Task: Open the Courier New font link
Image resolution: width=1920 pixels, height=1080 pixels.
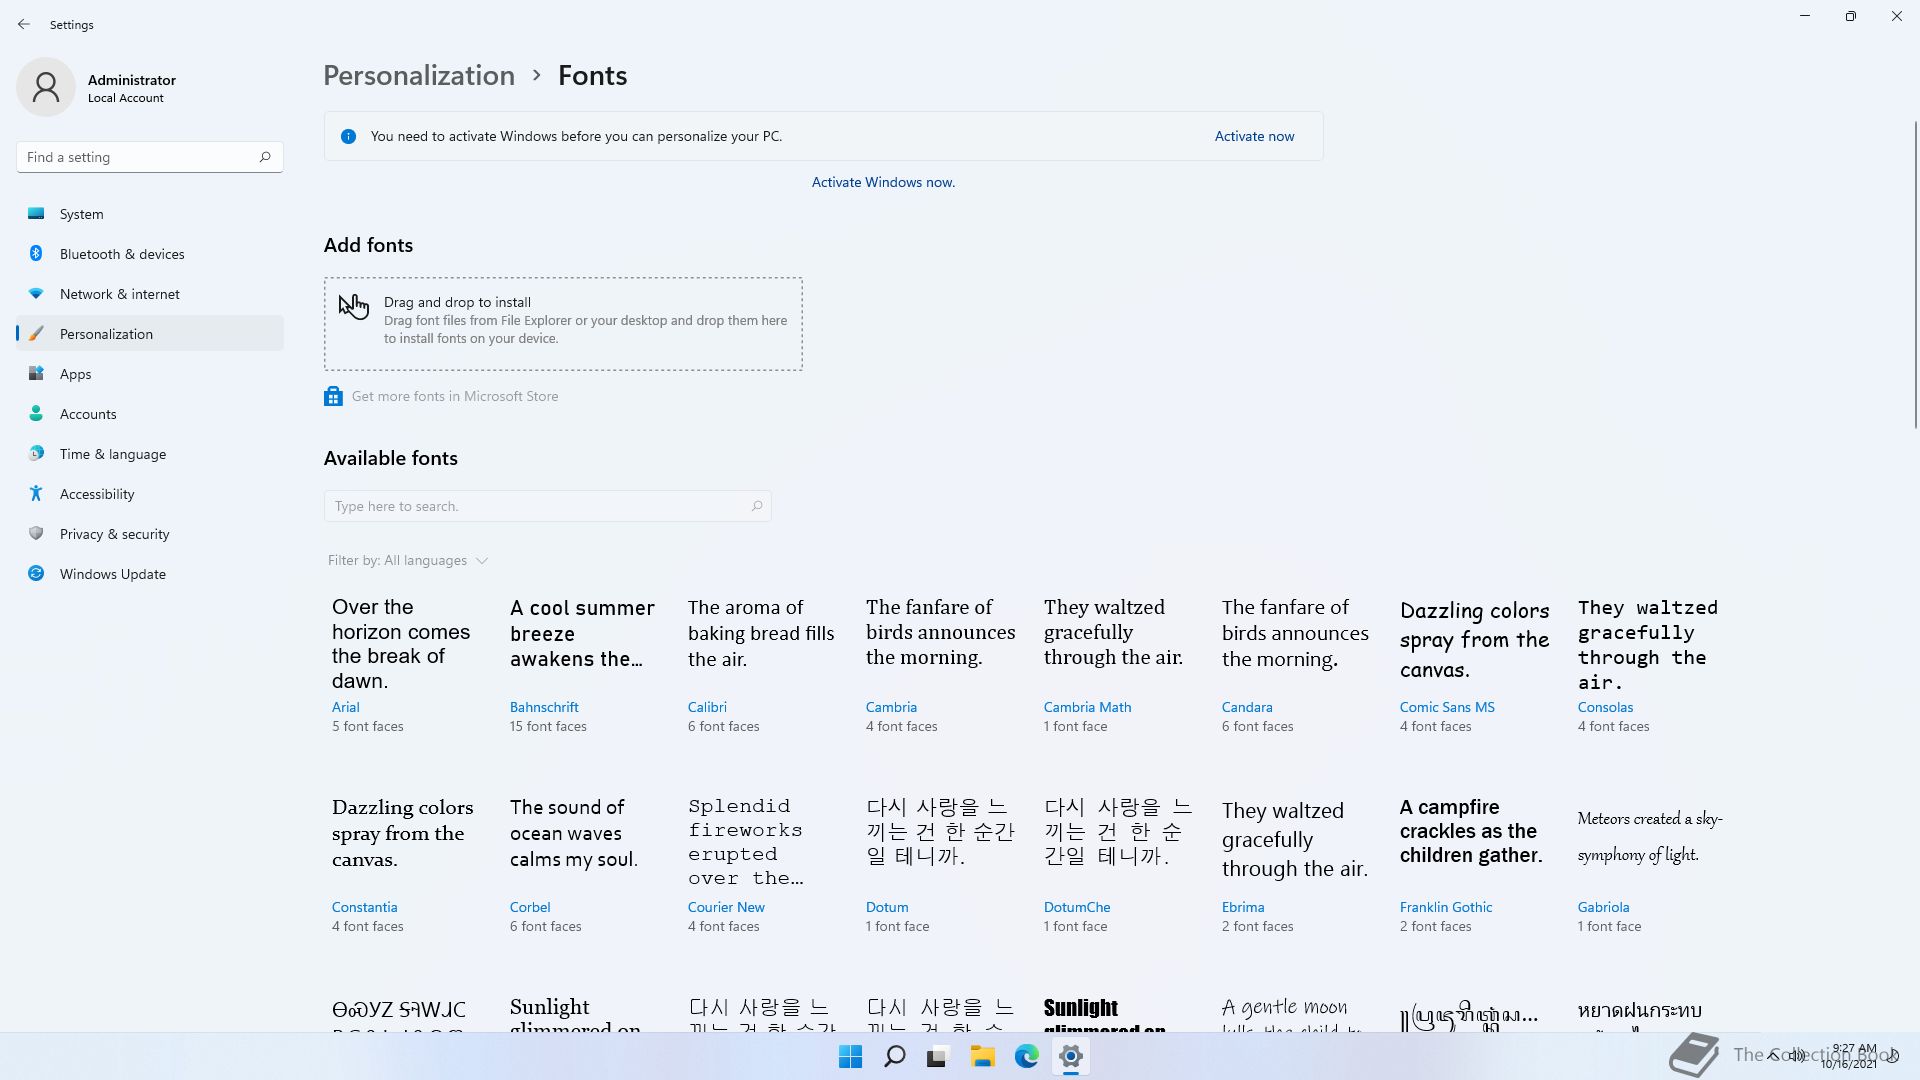Action: (x=726, y=907)
